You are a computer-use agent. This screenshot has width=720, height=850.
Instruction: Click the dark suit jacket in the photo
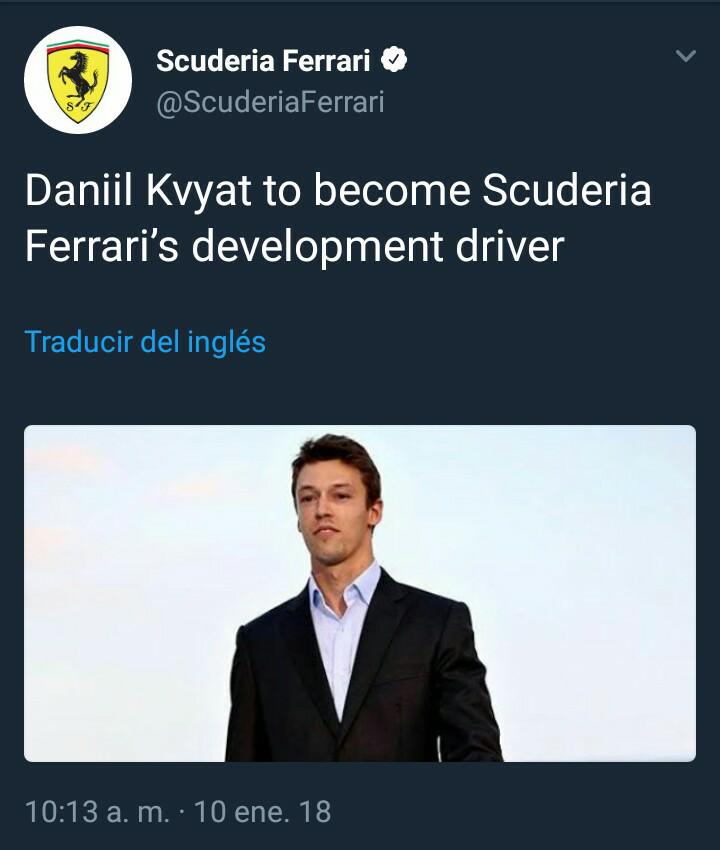[x=363, y=672]
